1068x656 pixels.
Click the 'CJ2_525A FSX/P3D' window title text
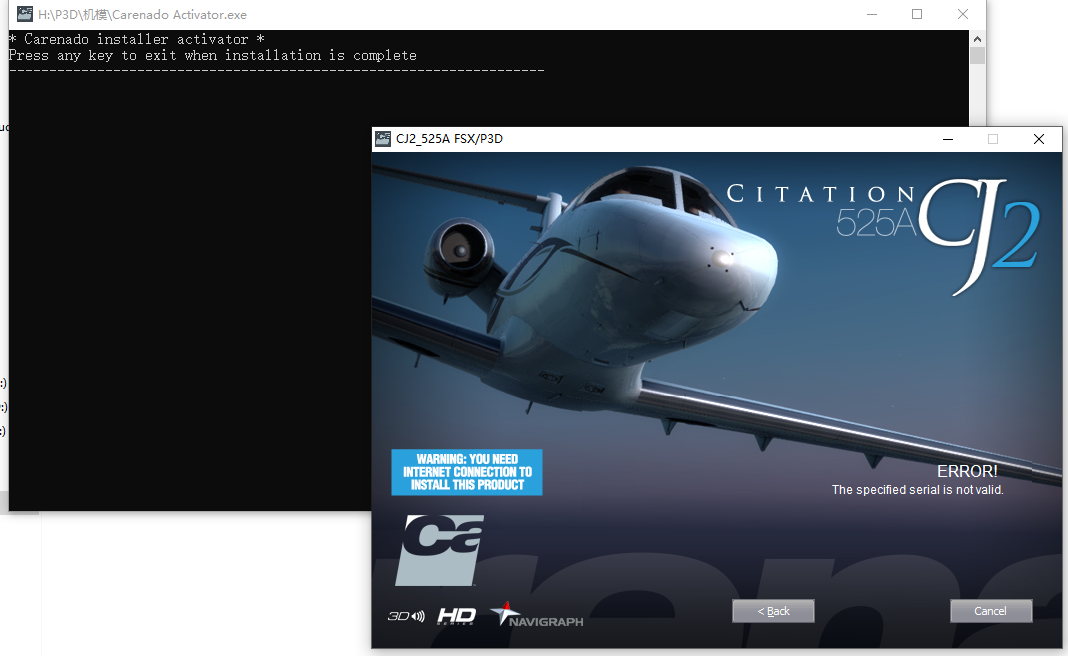pos(450,139)
